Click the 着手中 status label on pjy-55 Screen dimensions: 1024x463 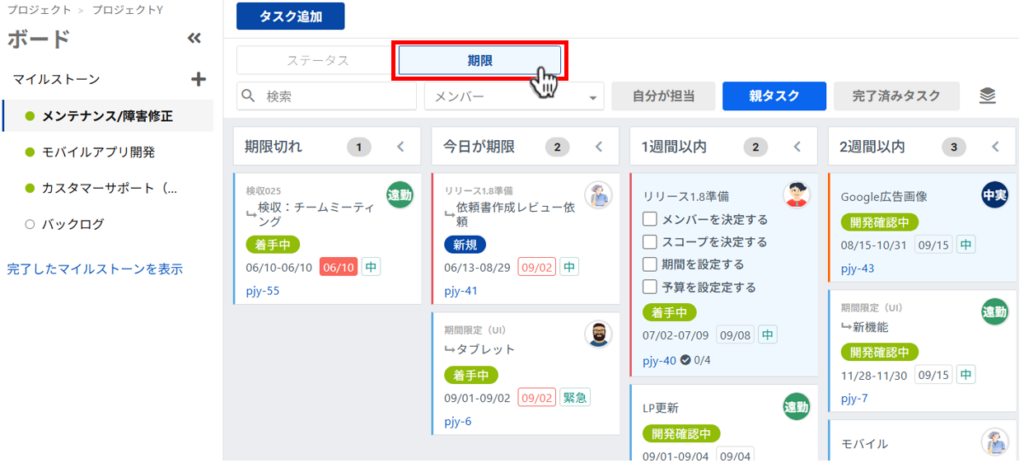[x=272, y=244]
